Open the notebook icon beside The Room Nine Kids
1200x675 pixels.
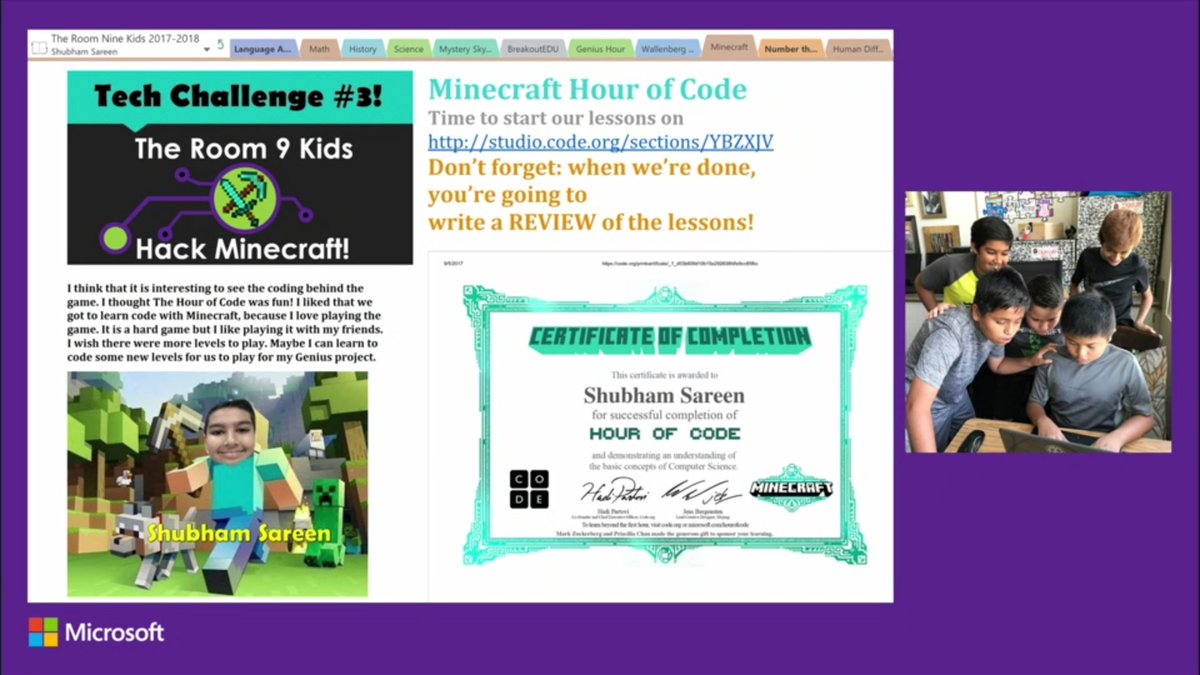tap(38, 46)
